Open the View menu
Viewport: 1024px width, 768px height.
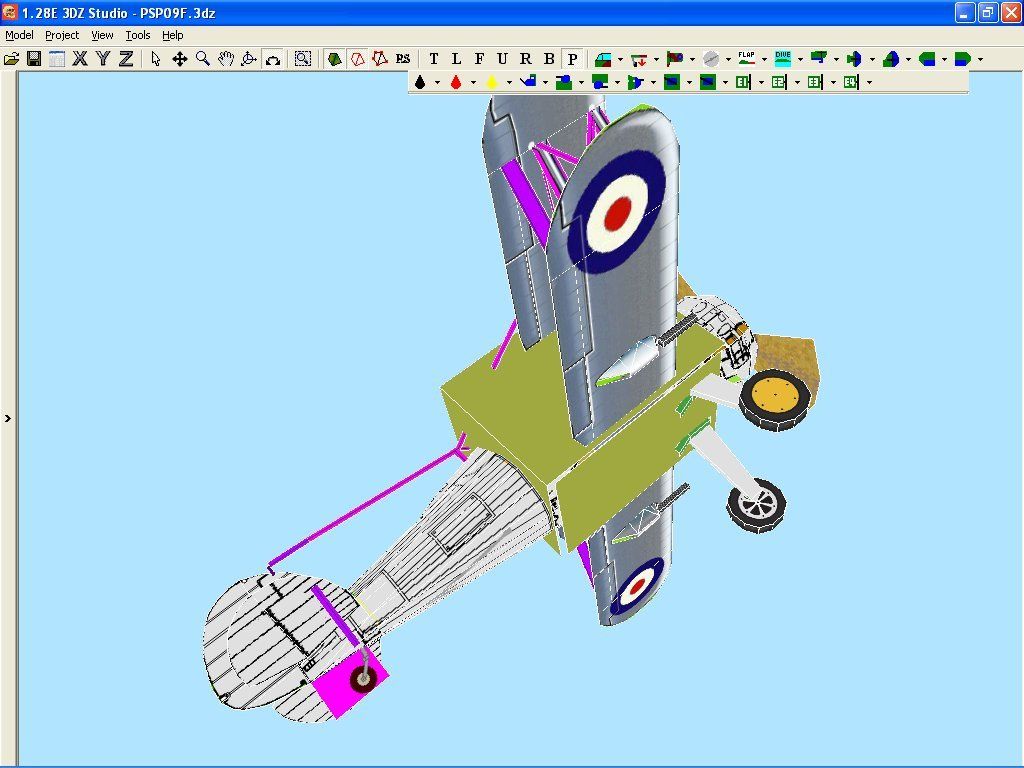pos(102,35)
